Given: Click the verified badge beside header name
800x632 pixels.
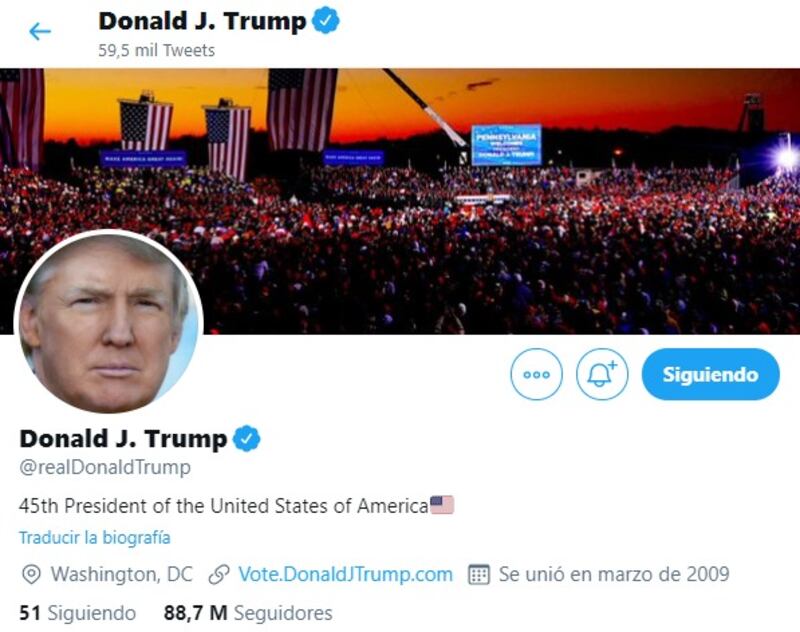Looking at the screenshot, I should click(x=326, y=21).
